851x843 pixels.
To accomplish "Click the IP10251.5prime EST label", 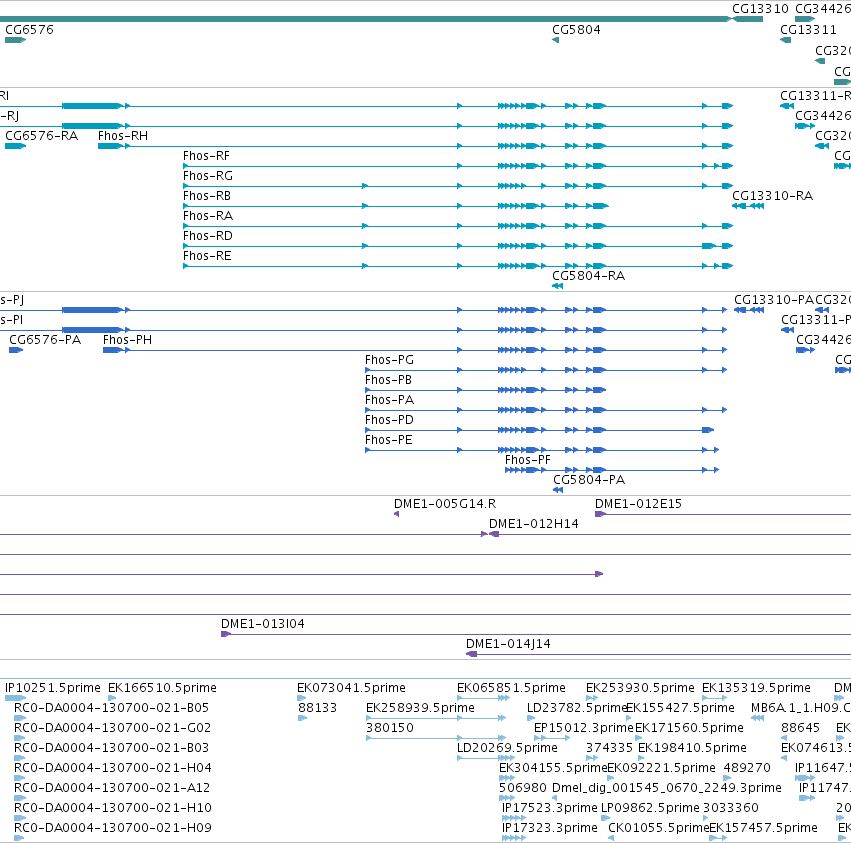I will tap(53, 688).
